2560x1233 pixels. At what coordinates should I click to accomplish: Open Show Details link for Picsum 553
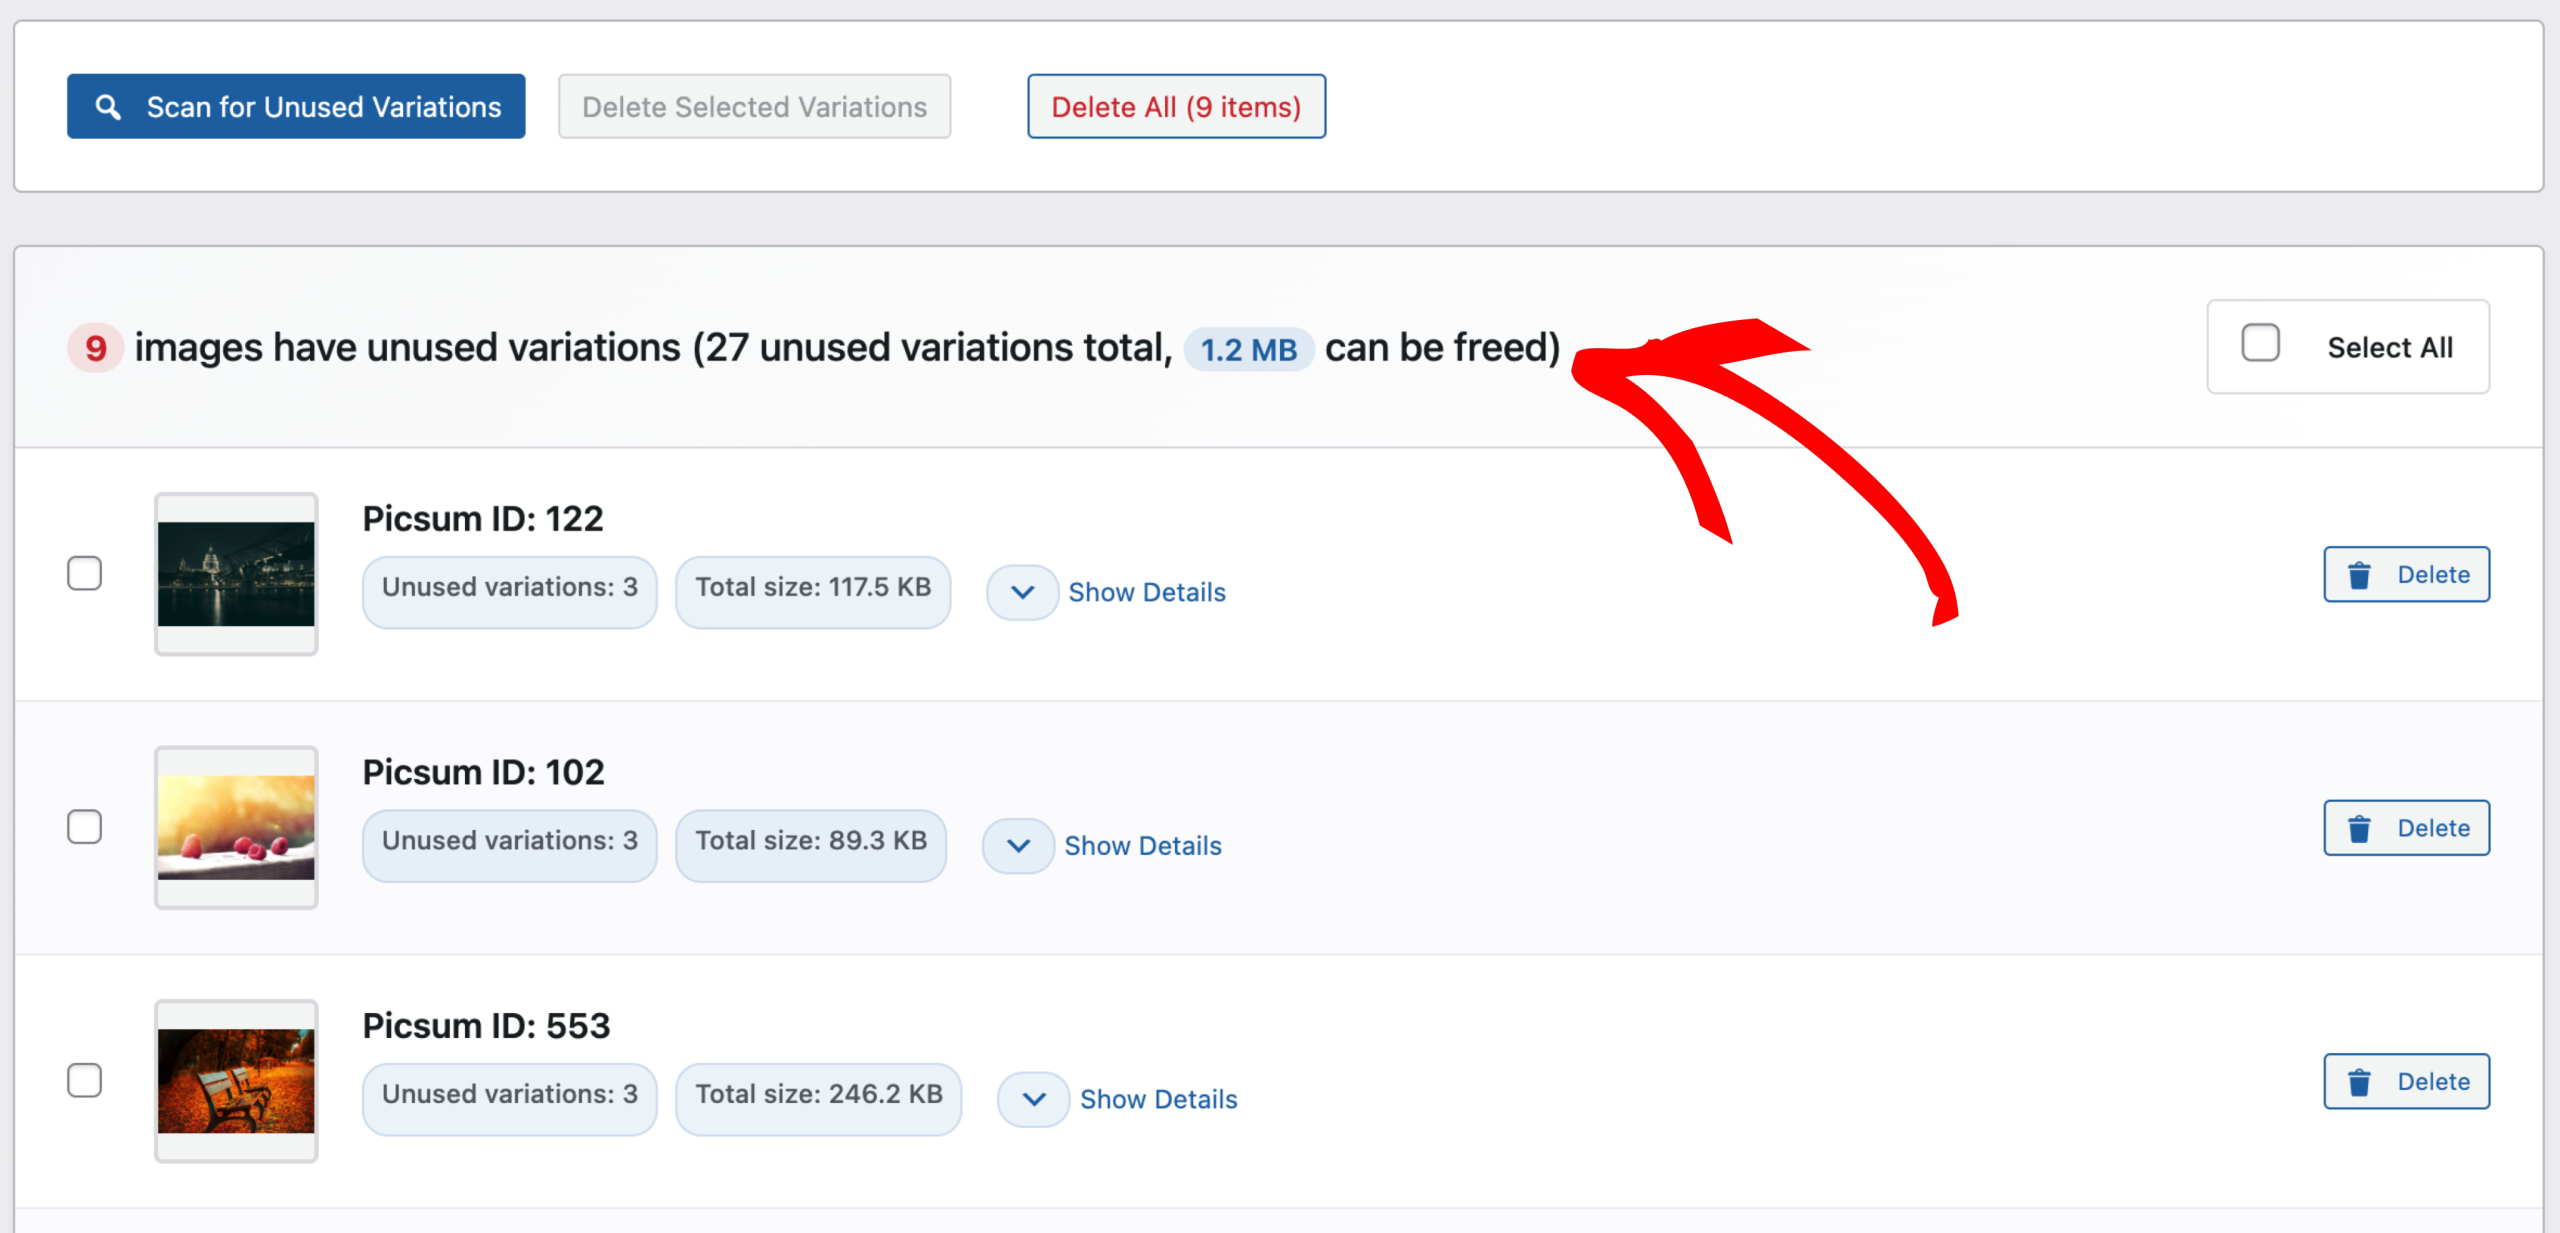tap(1158, 1099)
